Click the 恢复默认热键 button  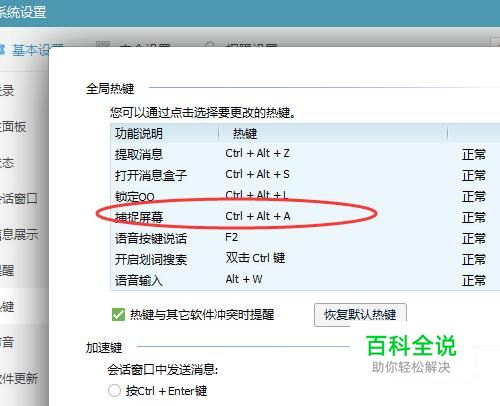pos(360,314)
